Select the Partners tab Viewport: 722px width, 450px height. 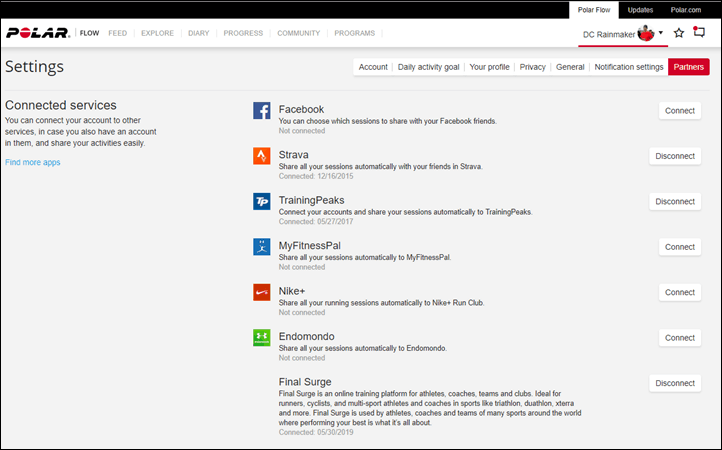click(x=688, y=67)
